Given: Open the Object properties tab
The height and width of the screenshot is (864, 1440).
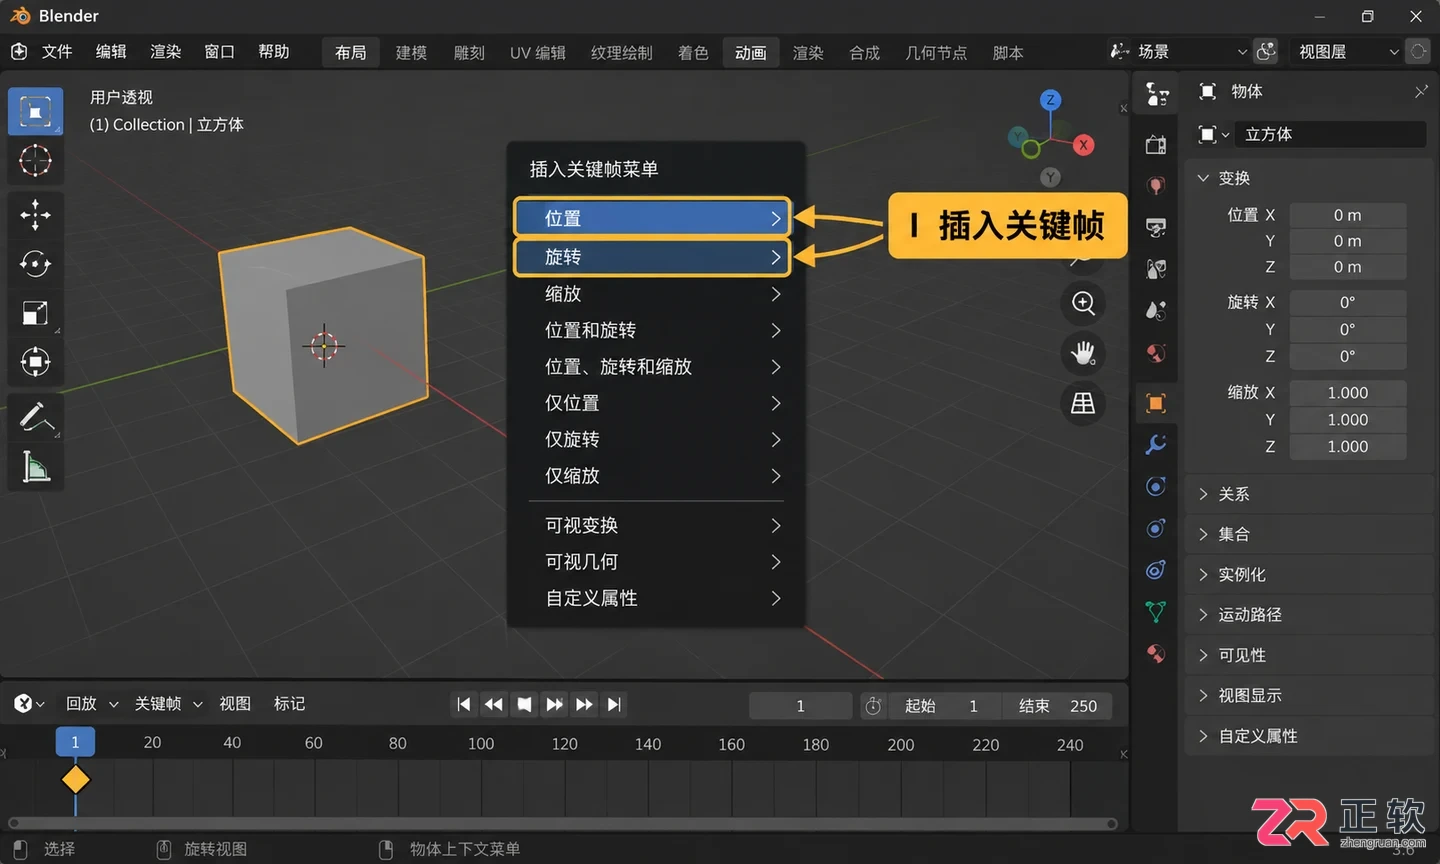Looking at the screenshot, I should click(x=1156, y=403).
